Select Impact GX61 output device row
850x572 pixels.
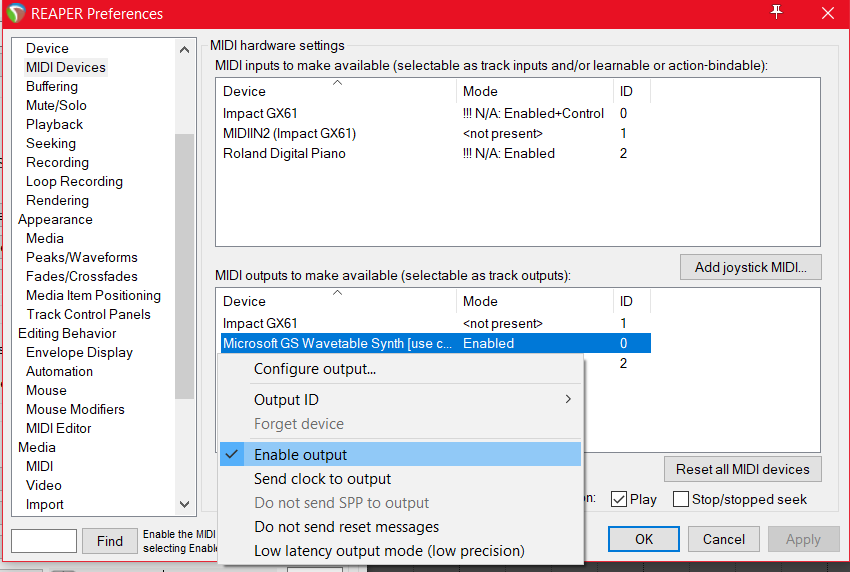[434, 323]
